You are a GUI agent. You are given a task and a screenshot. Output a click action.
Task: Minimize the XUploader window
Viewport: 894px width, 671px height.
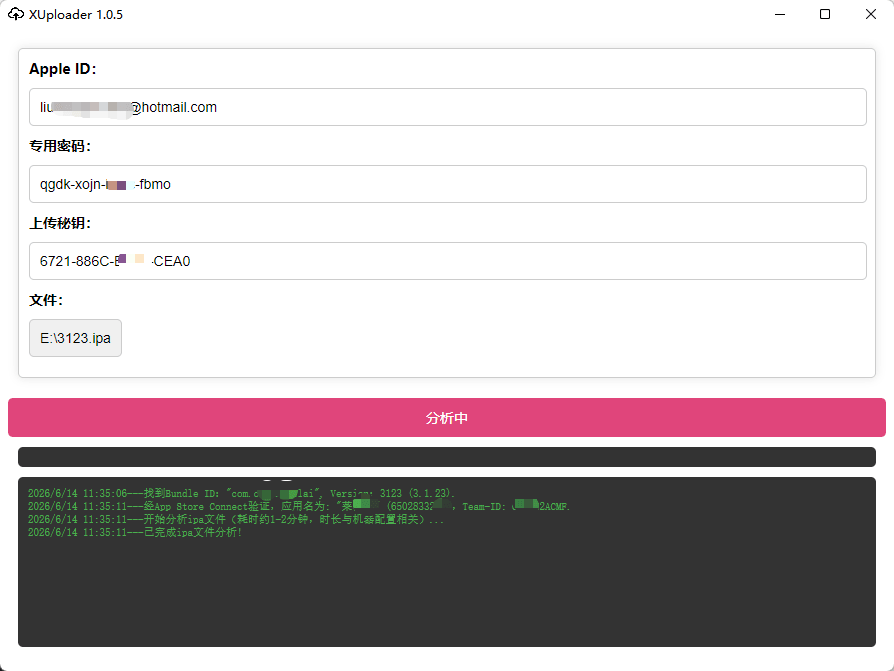coord(780,14)
